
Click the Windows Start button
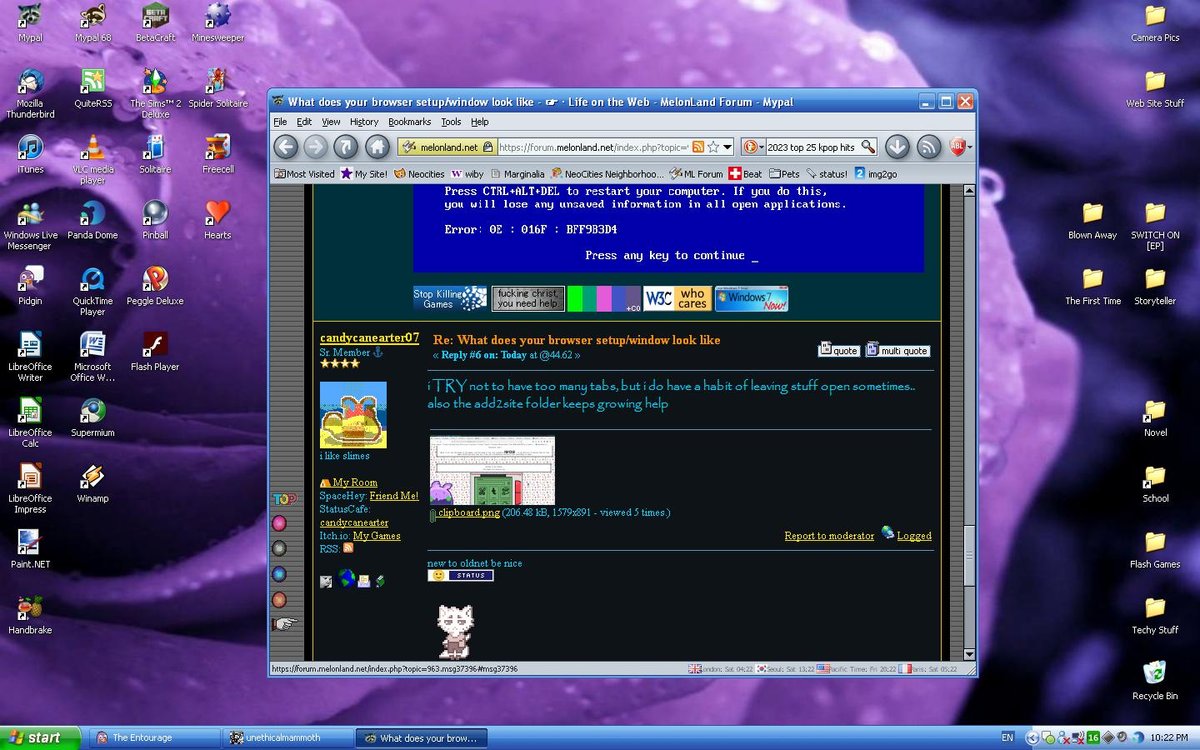click(36, 738)
